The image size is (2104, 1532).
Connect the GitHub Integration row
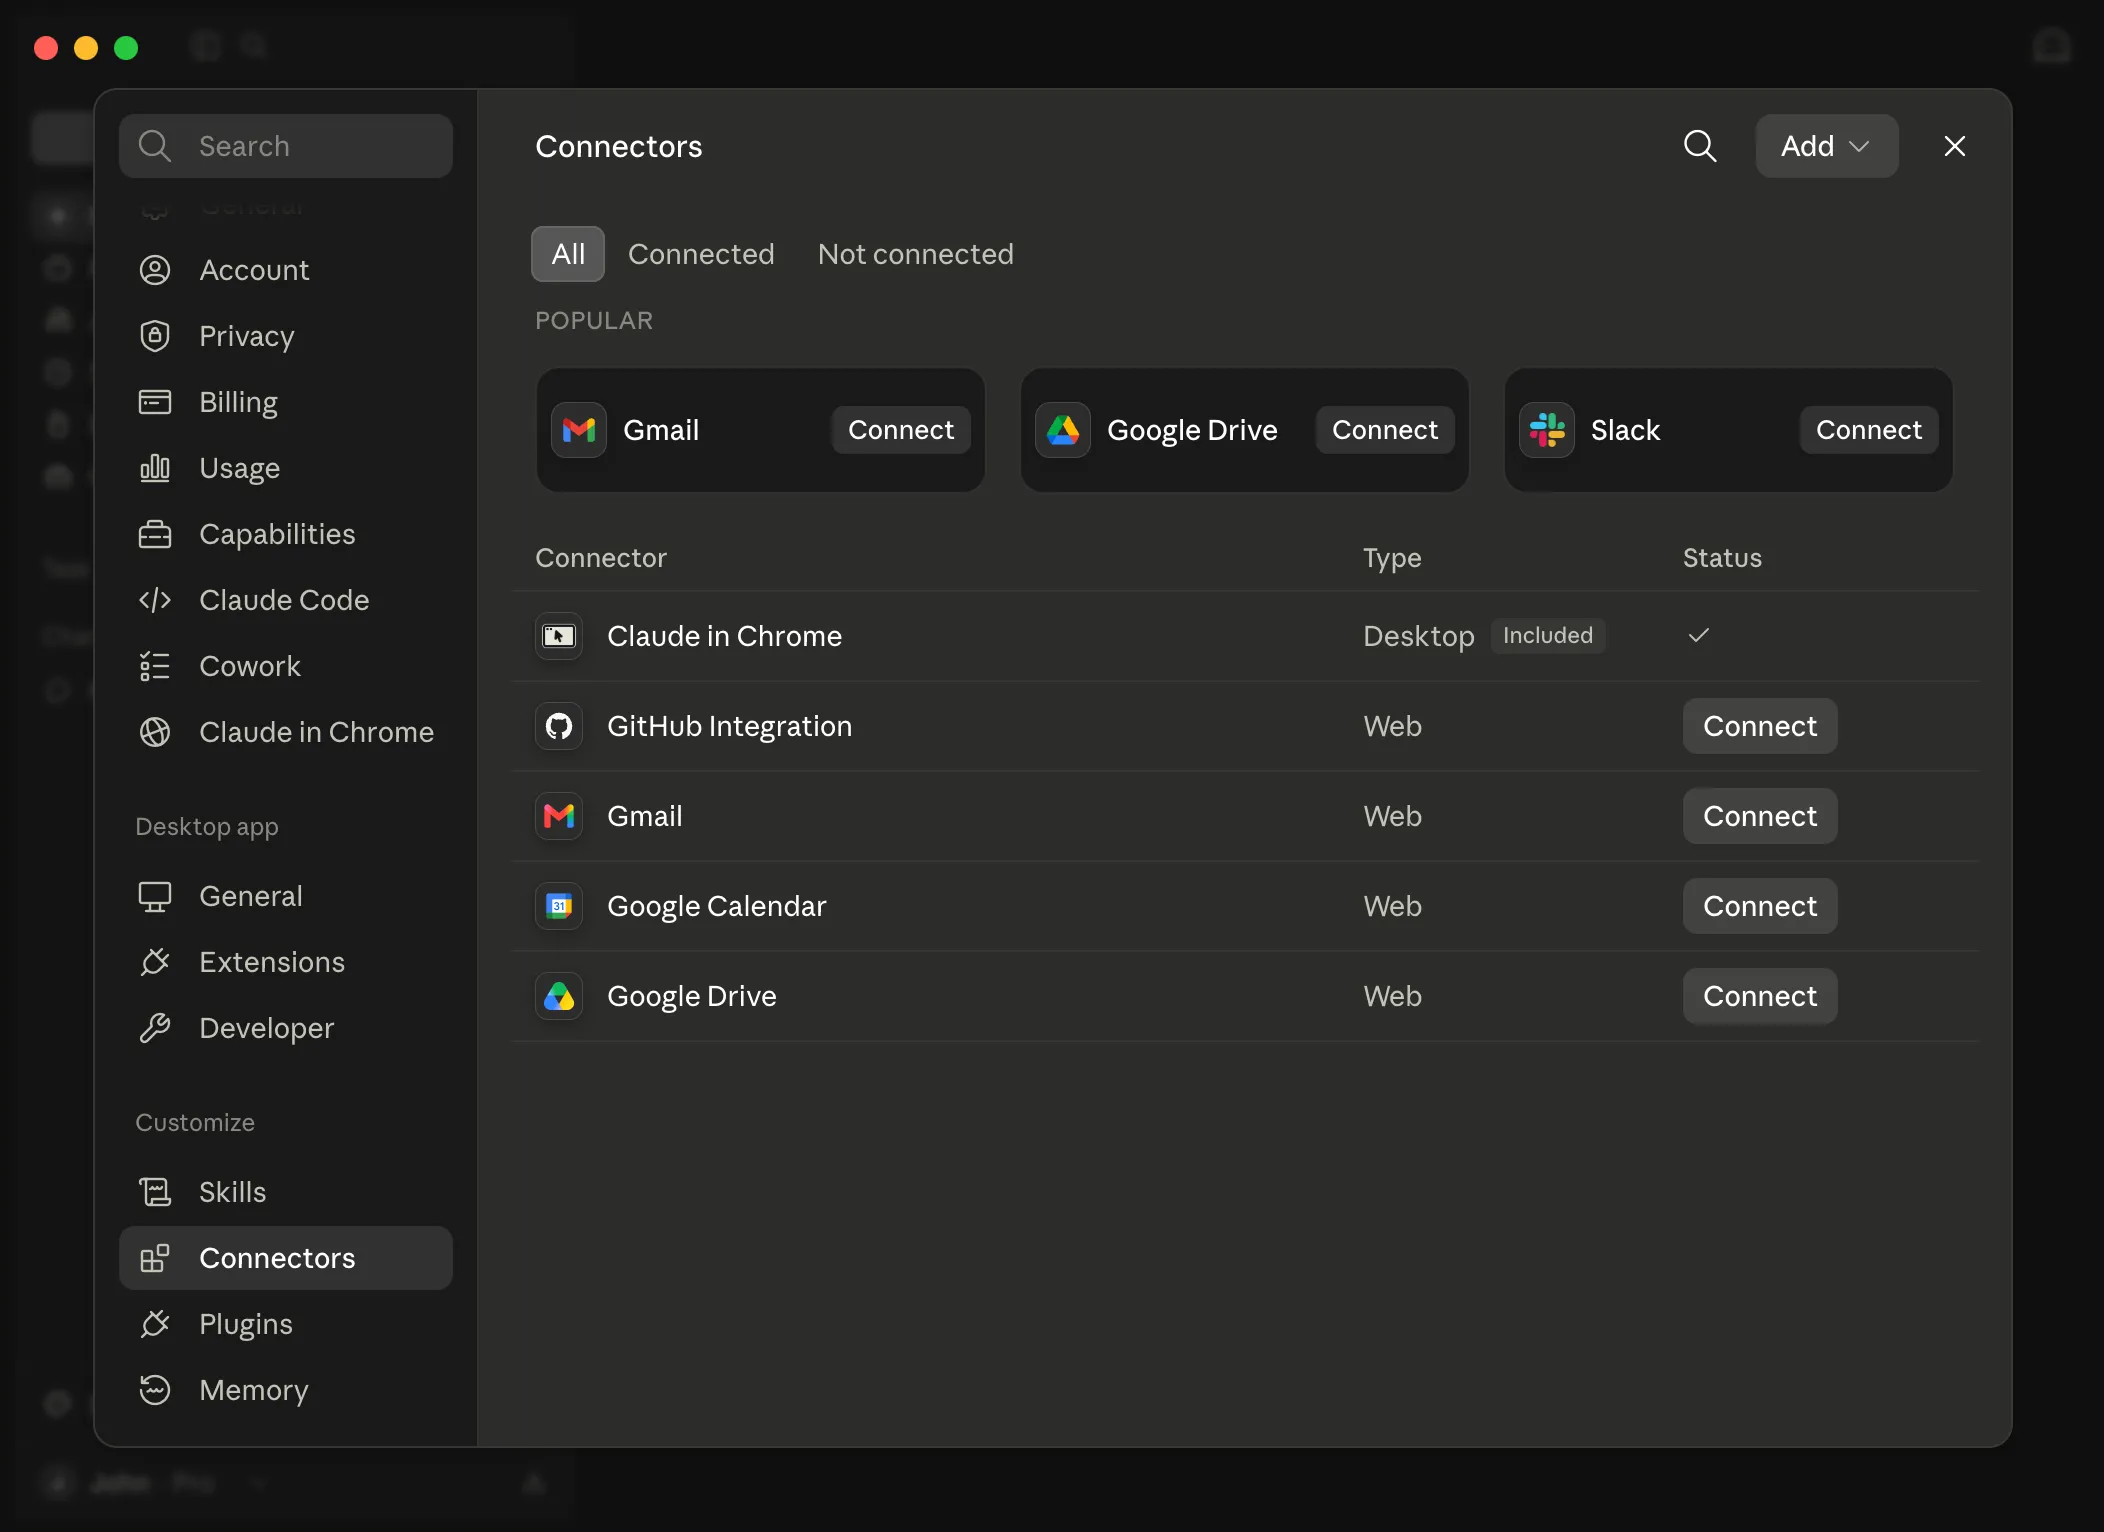click(x=1760, y=726)
